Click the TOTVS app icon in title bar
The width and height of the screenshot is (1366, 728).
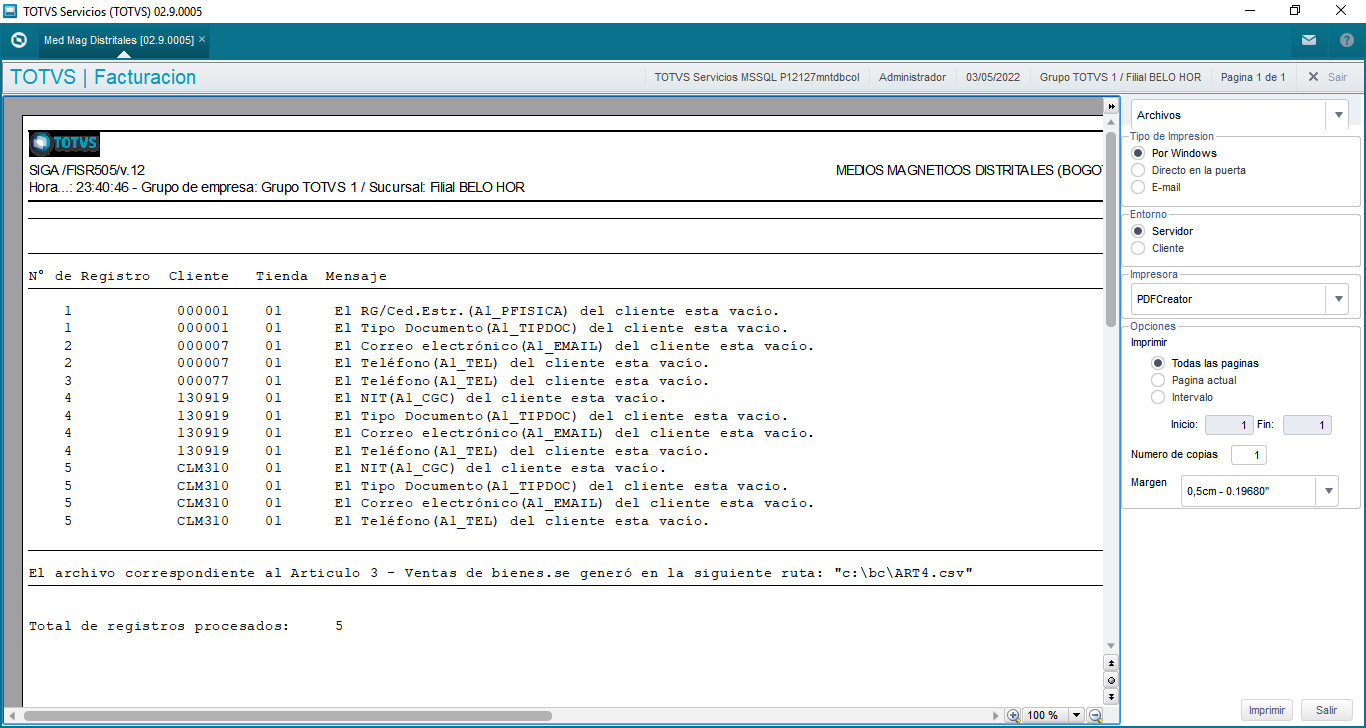pos(12,11)
